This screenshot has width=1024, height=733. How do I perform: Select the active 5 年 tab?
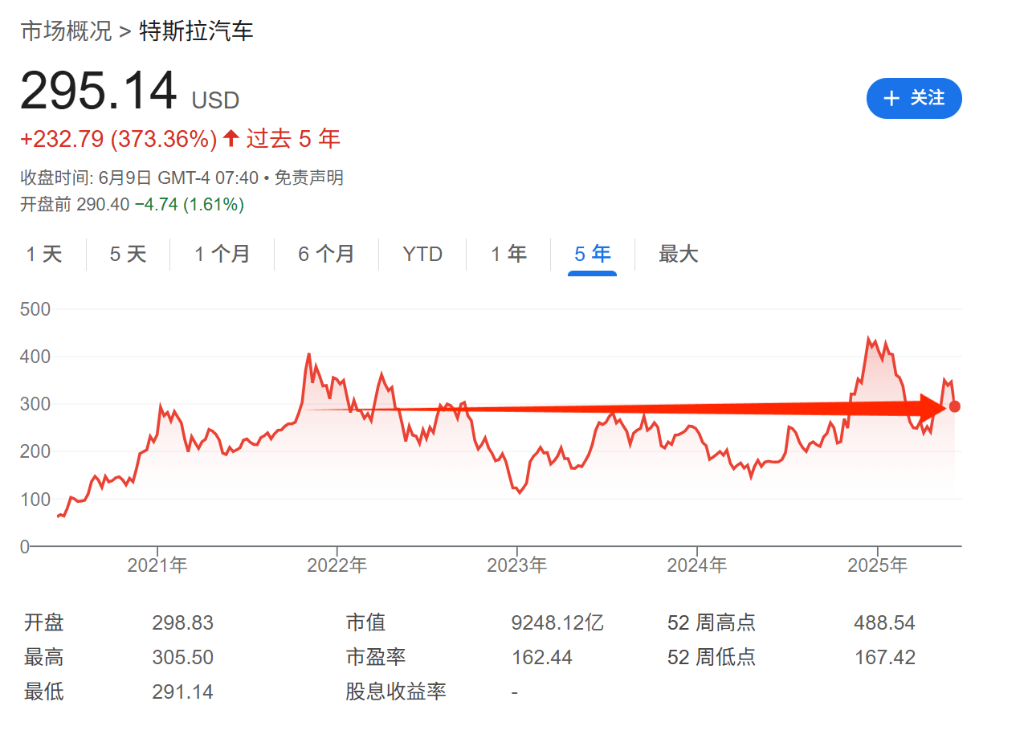click(x=592, y=254)
